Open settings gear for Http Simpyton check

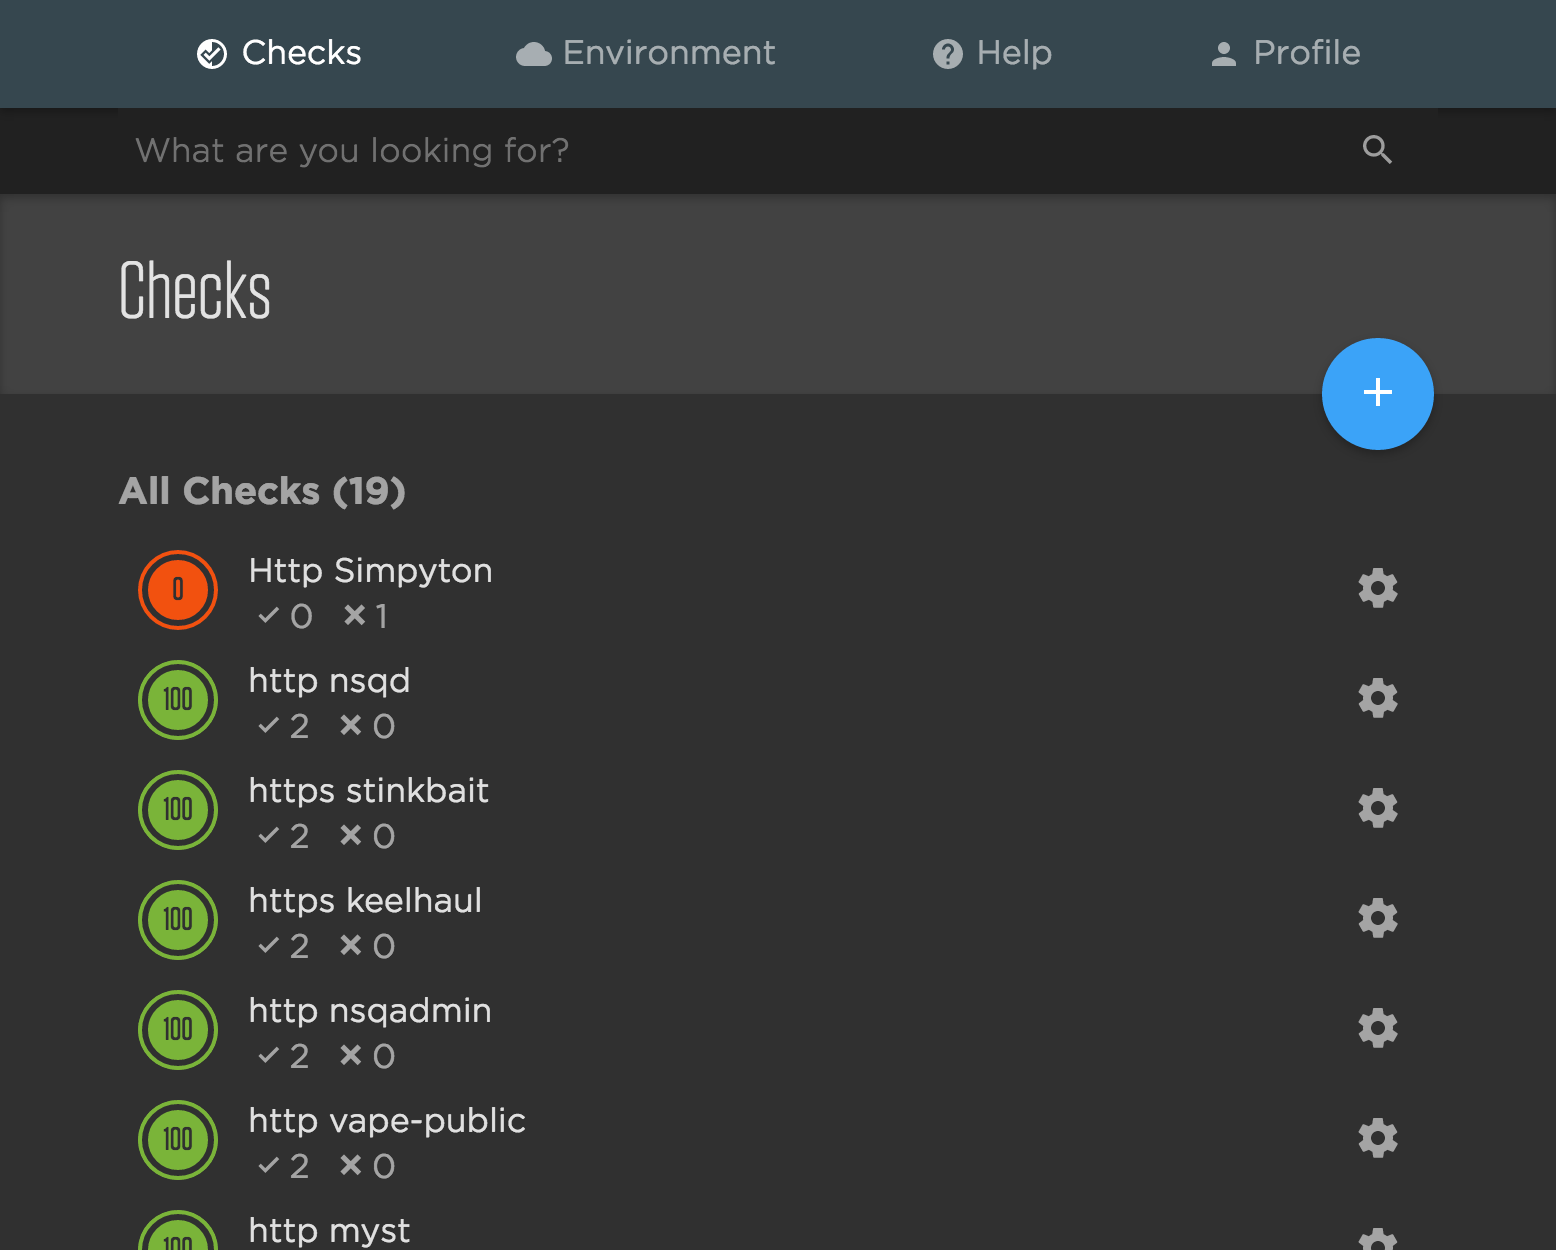click(1377, 588)
